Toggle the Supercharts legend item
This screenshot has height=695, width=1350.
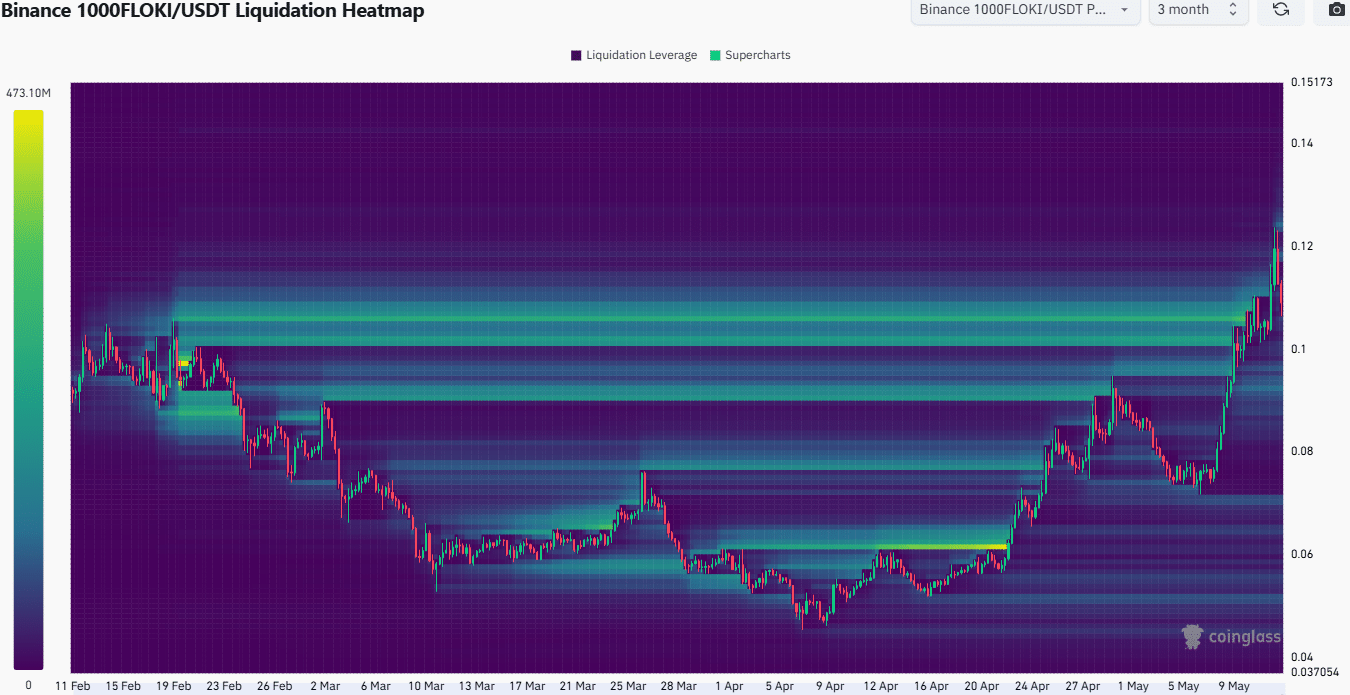pyautogui.click(x=750, y=55)
